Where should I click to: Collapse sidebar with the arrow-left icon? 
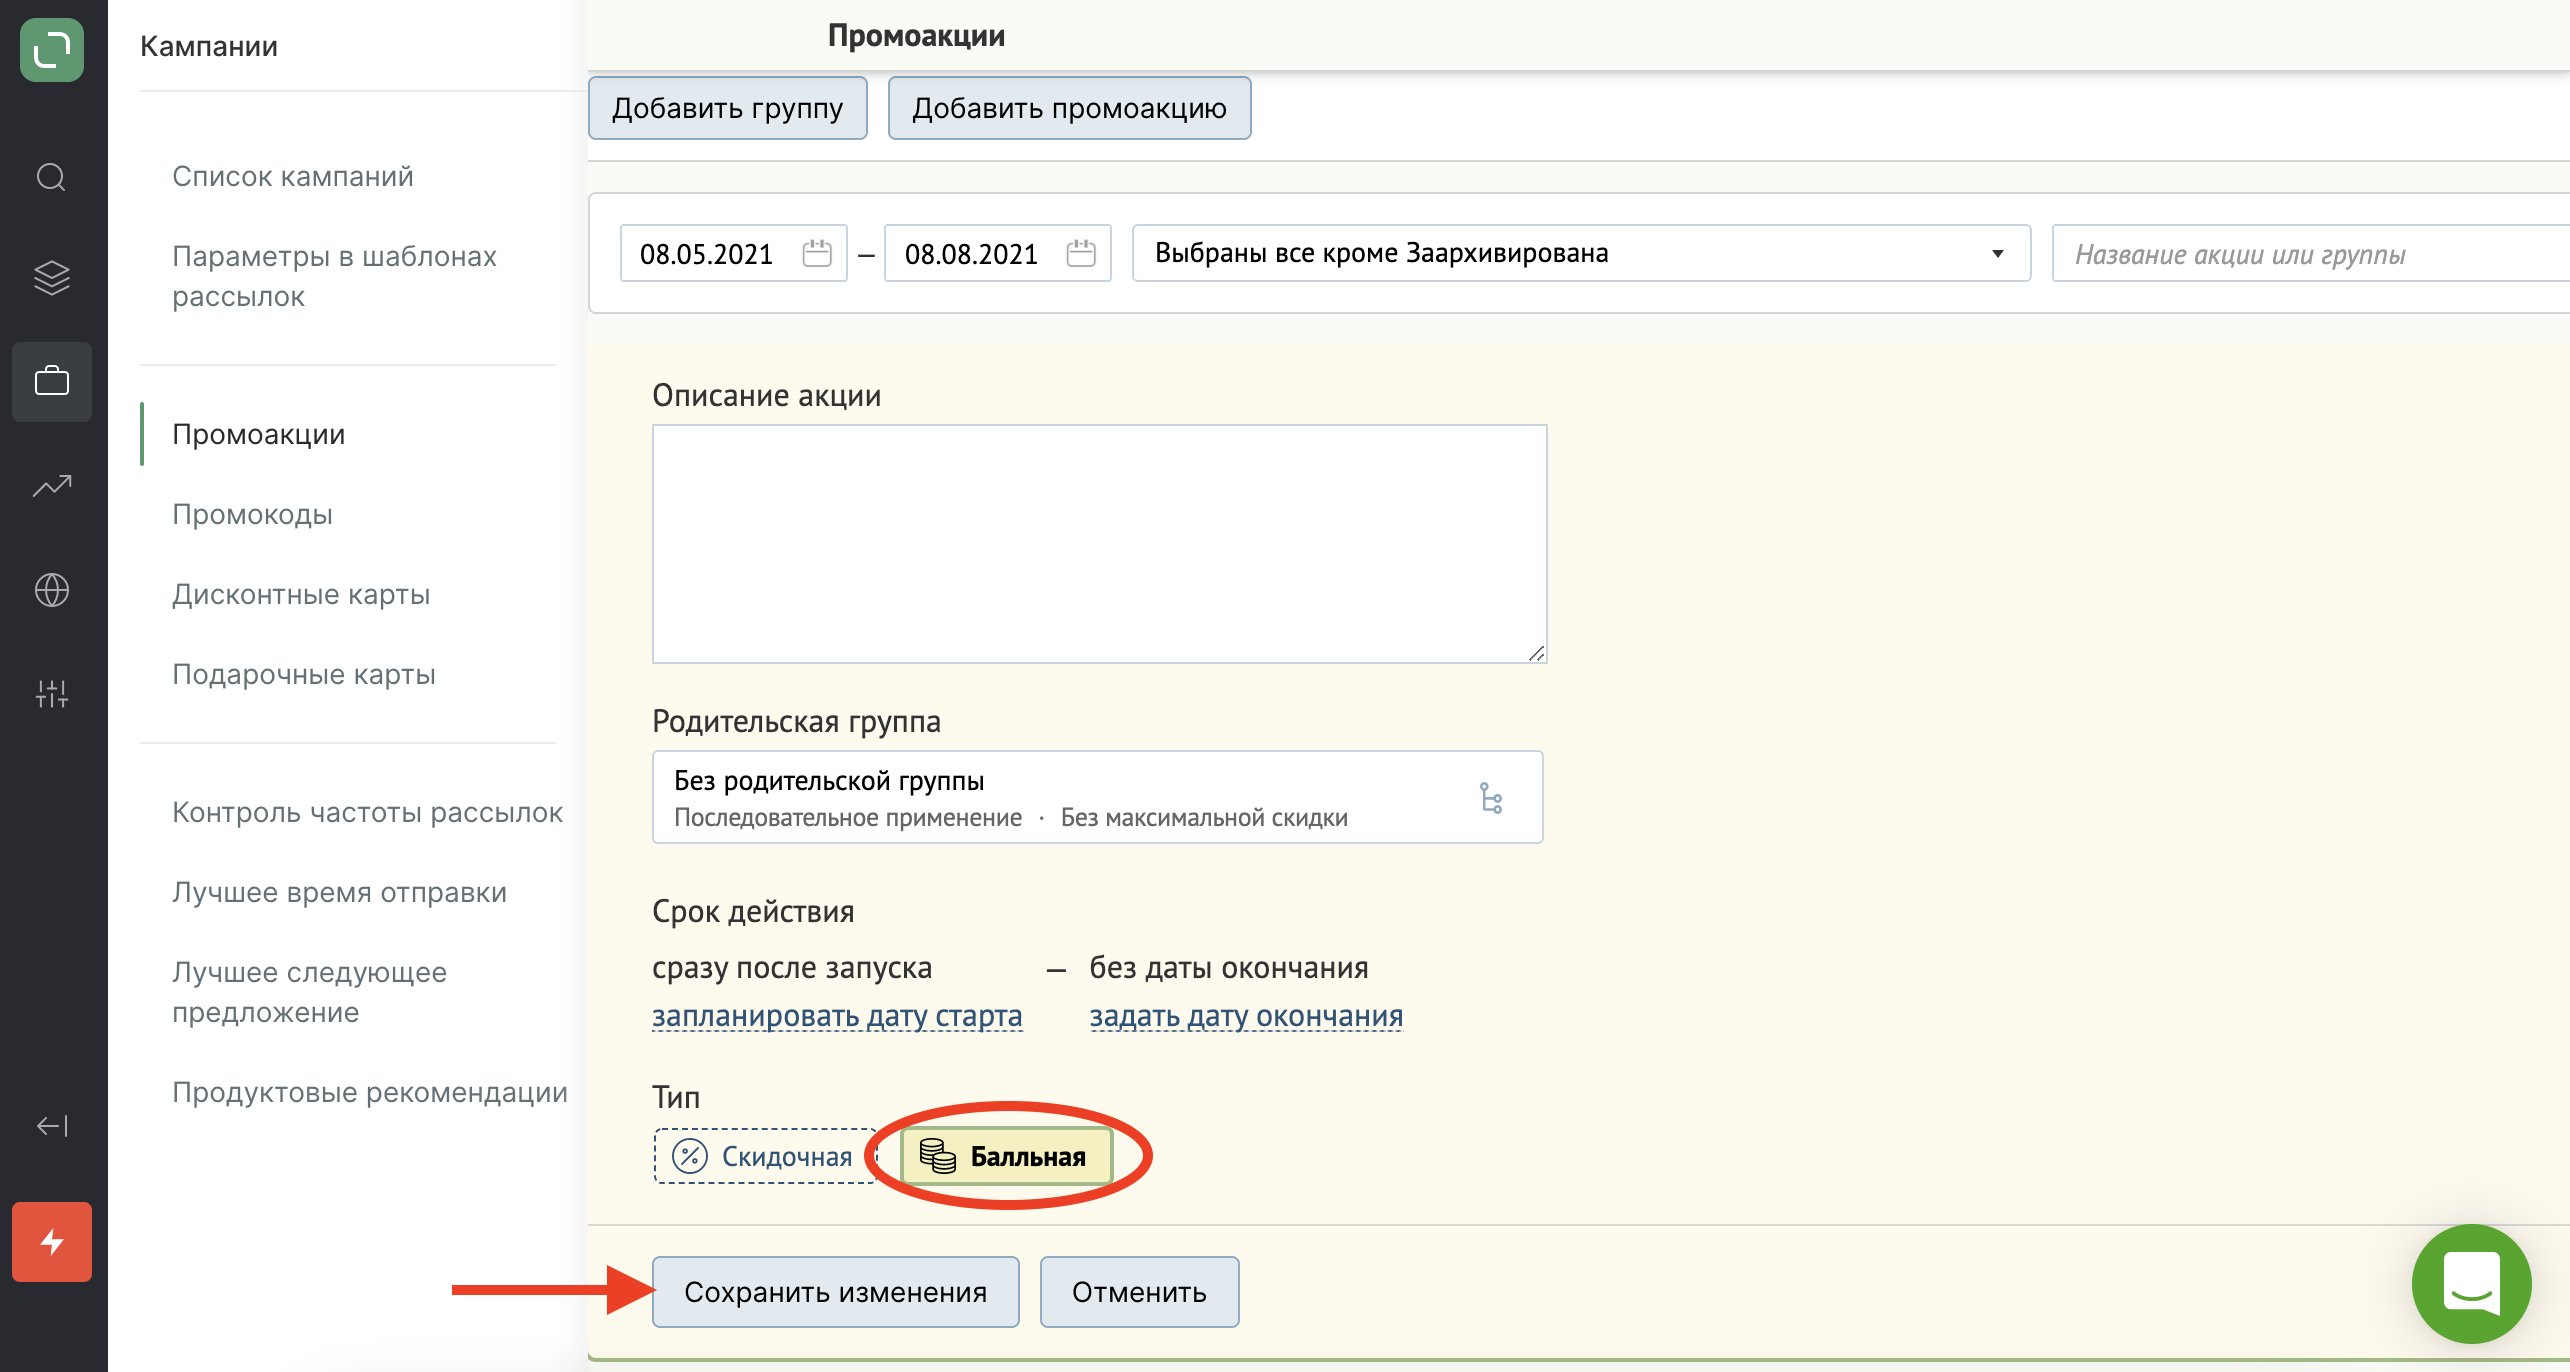tap(52, 1126)
